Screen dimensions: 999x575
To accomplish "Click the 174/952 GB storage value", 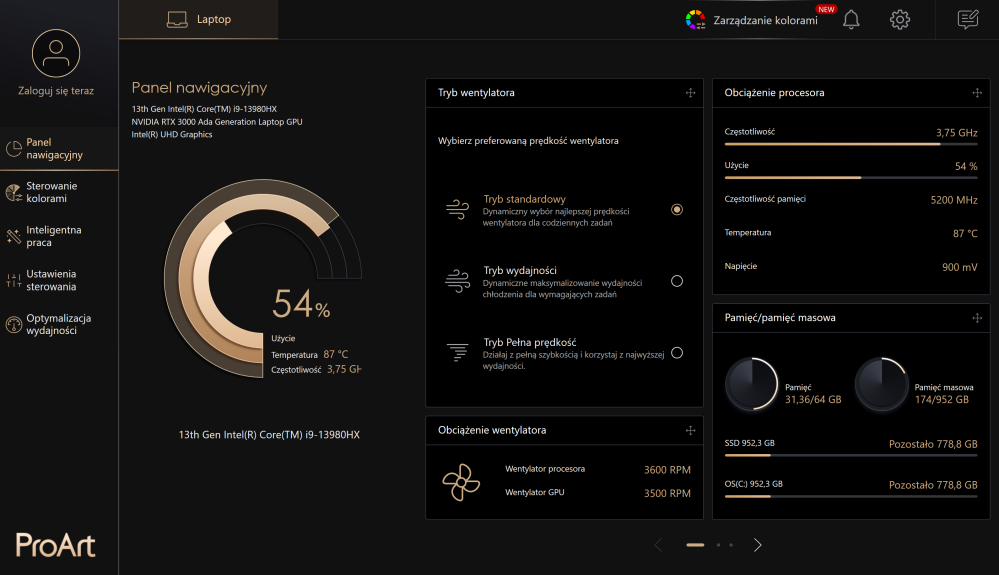I will (x=942, y=400).
